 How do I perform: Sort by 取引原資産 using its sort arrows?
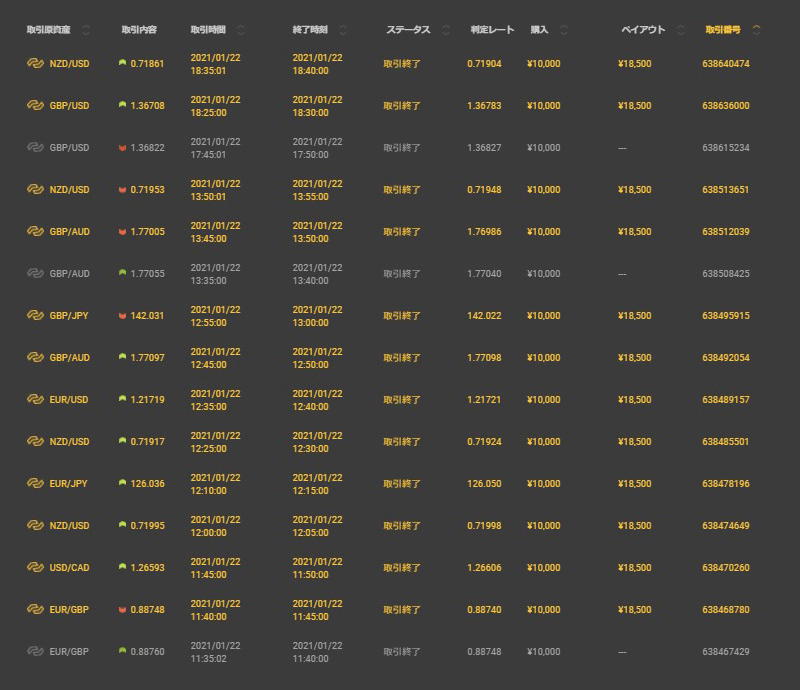coord(85,30)
